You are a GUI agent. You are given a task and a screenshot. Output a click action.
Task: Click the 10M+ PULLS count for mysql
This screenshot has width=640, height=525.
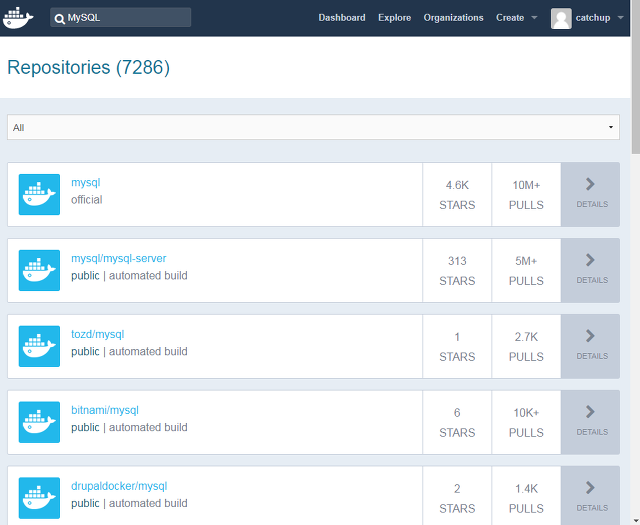(526, 194)
